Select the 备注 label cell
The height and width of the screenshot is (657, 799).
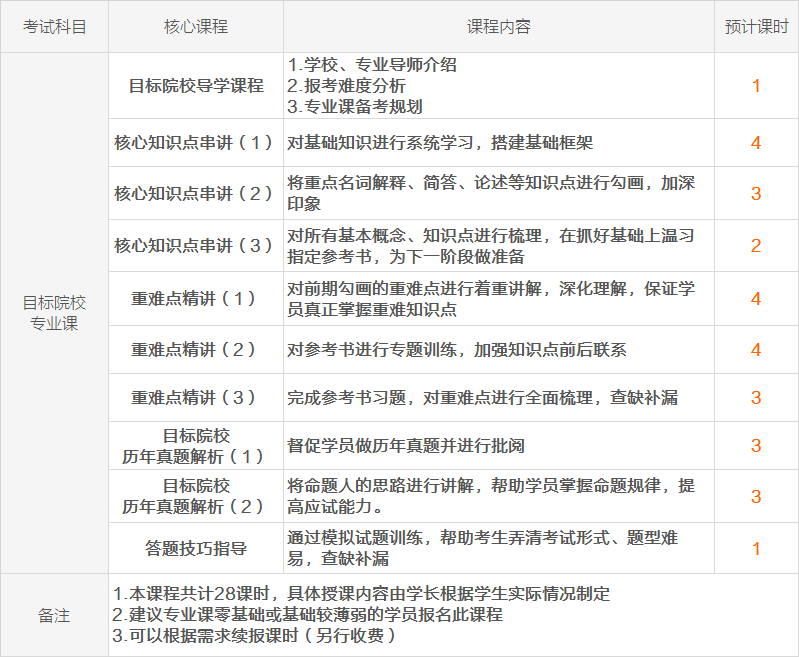(54, 615)
